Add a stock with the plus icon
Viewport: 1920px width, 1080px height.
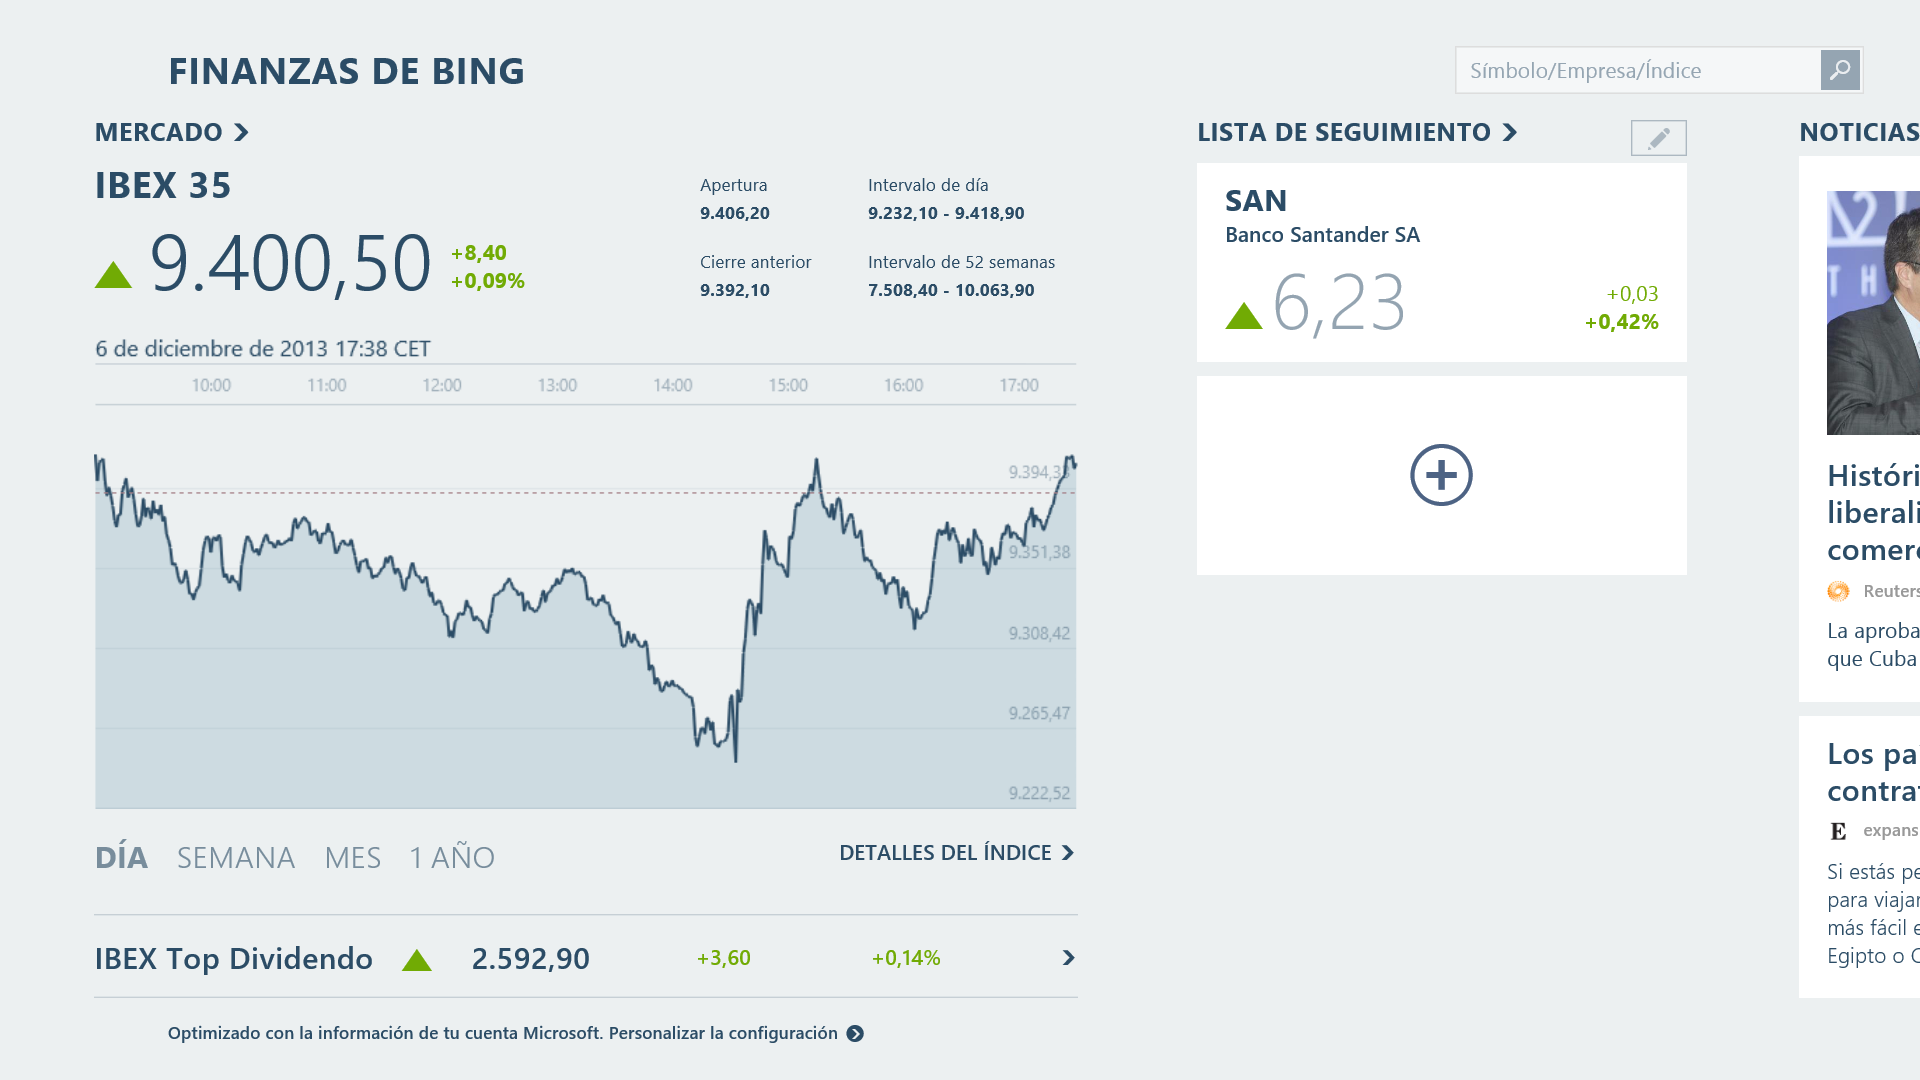pos(1441,475)
